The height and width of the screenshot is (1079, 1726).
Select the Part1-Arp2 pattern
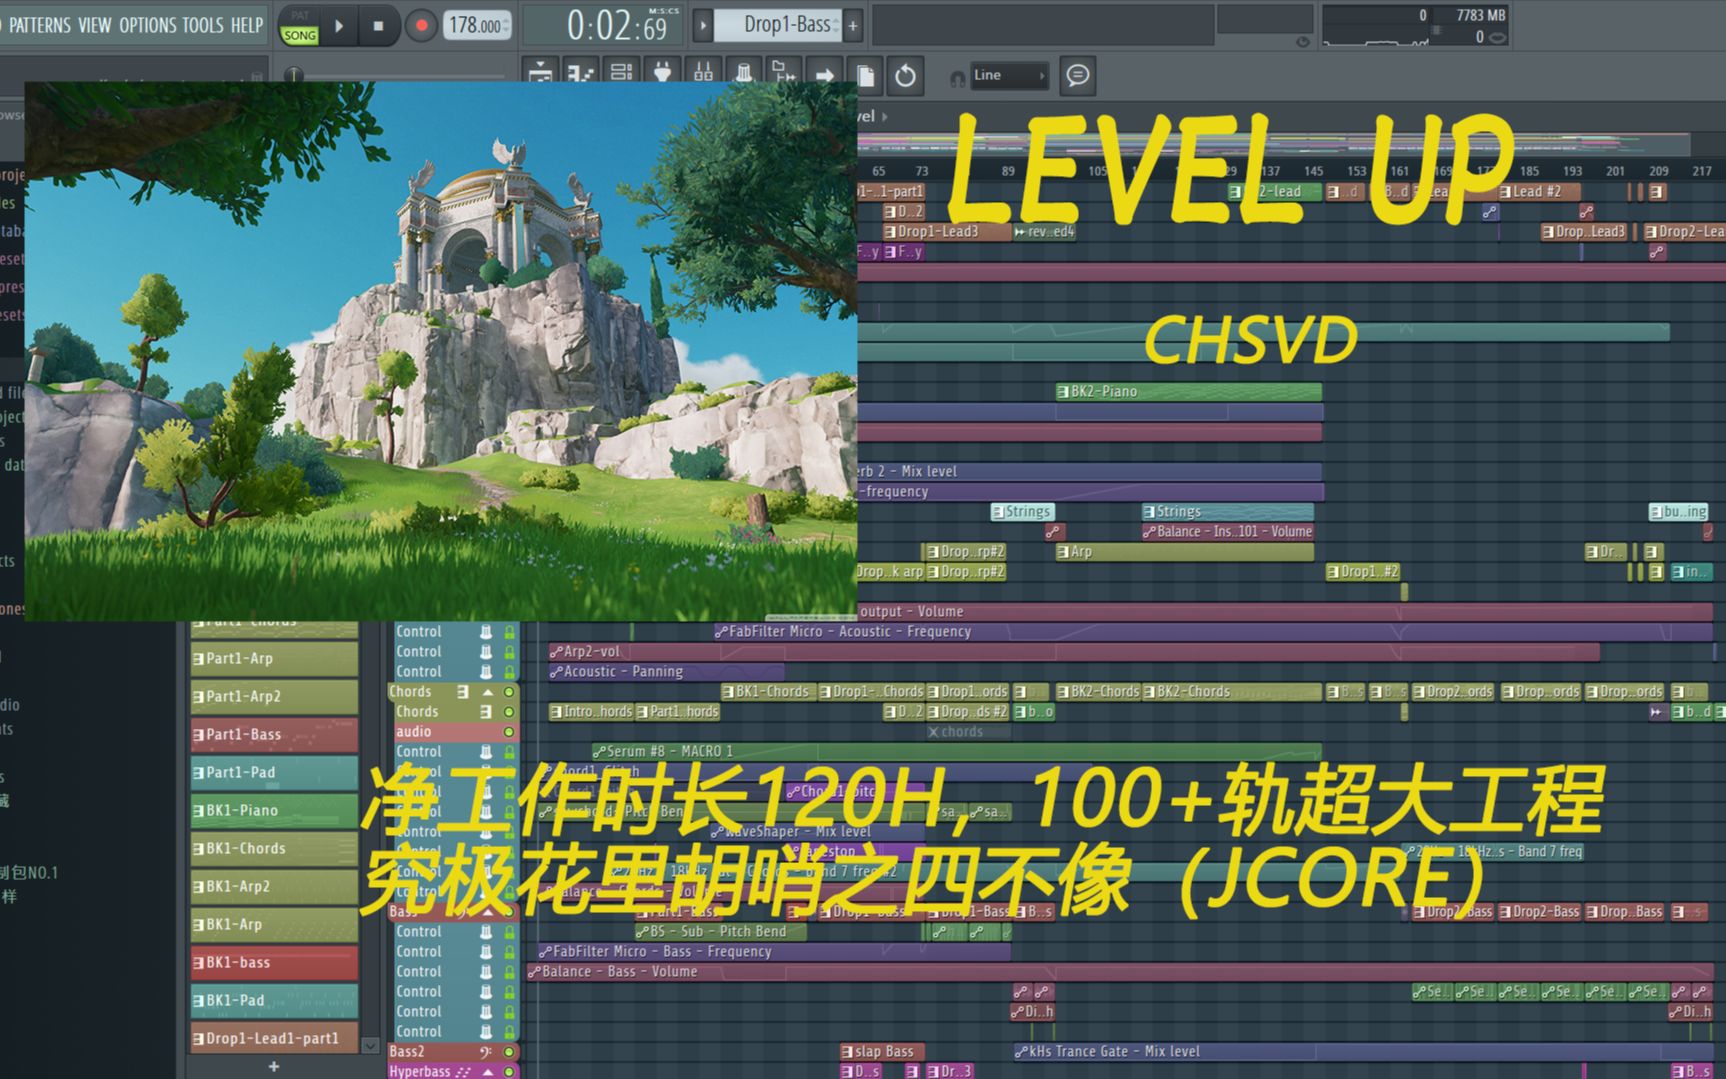pyautogui.click(x=274, y=696)
